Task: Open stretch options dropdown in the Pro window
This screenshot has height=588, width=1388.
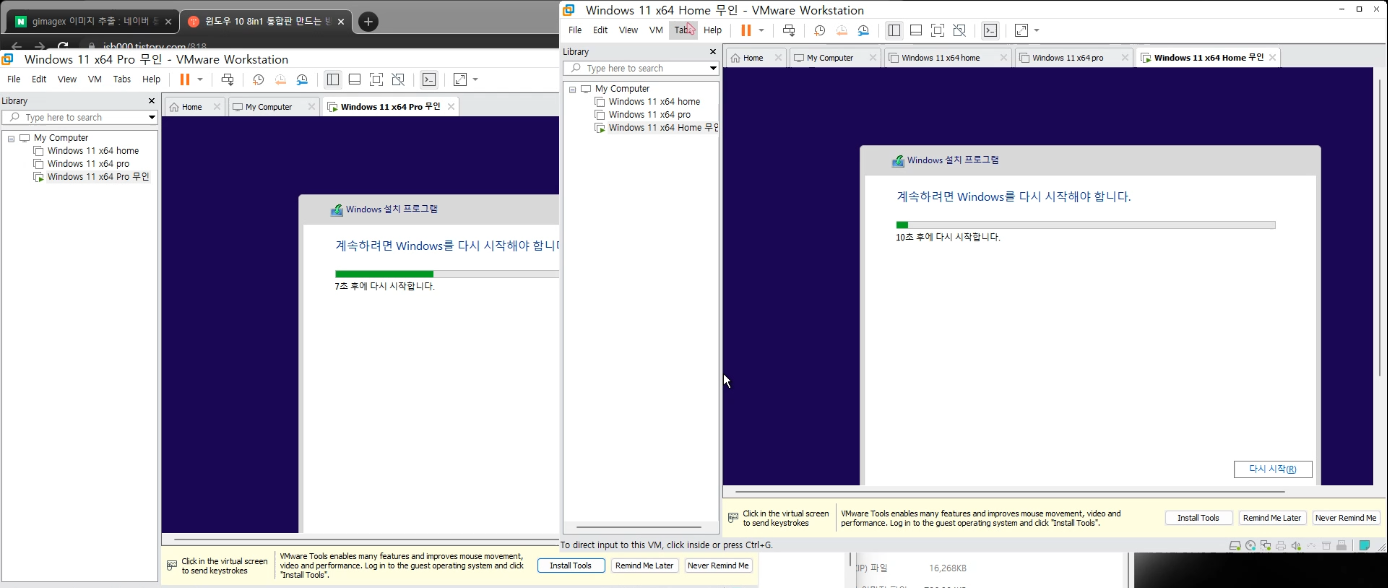Action: (x=475, y=79)
